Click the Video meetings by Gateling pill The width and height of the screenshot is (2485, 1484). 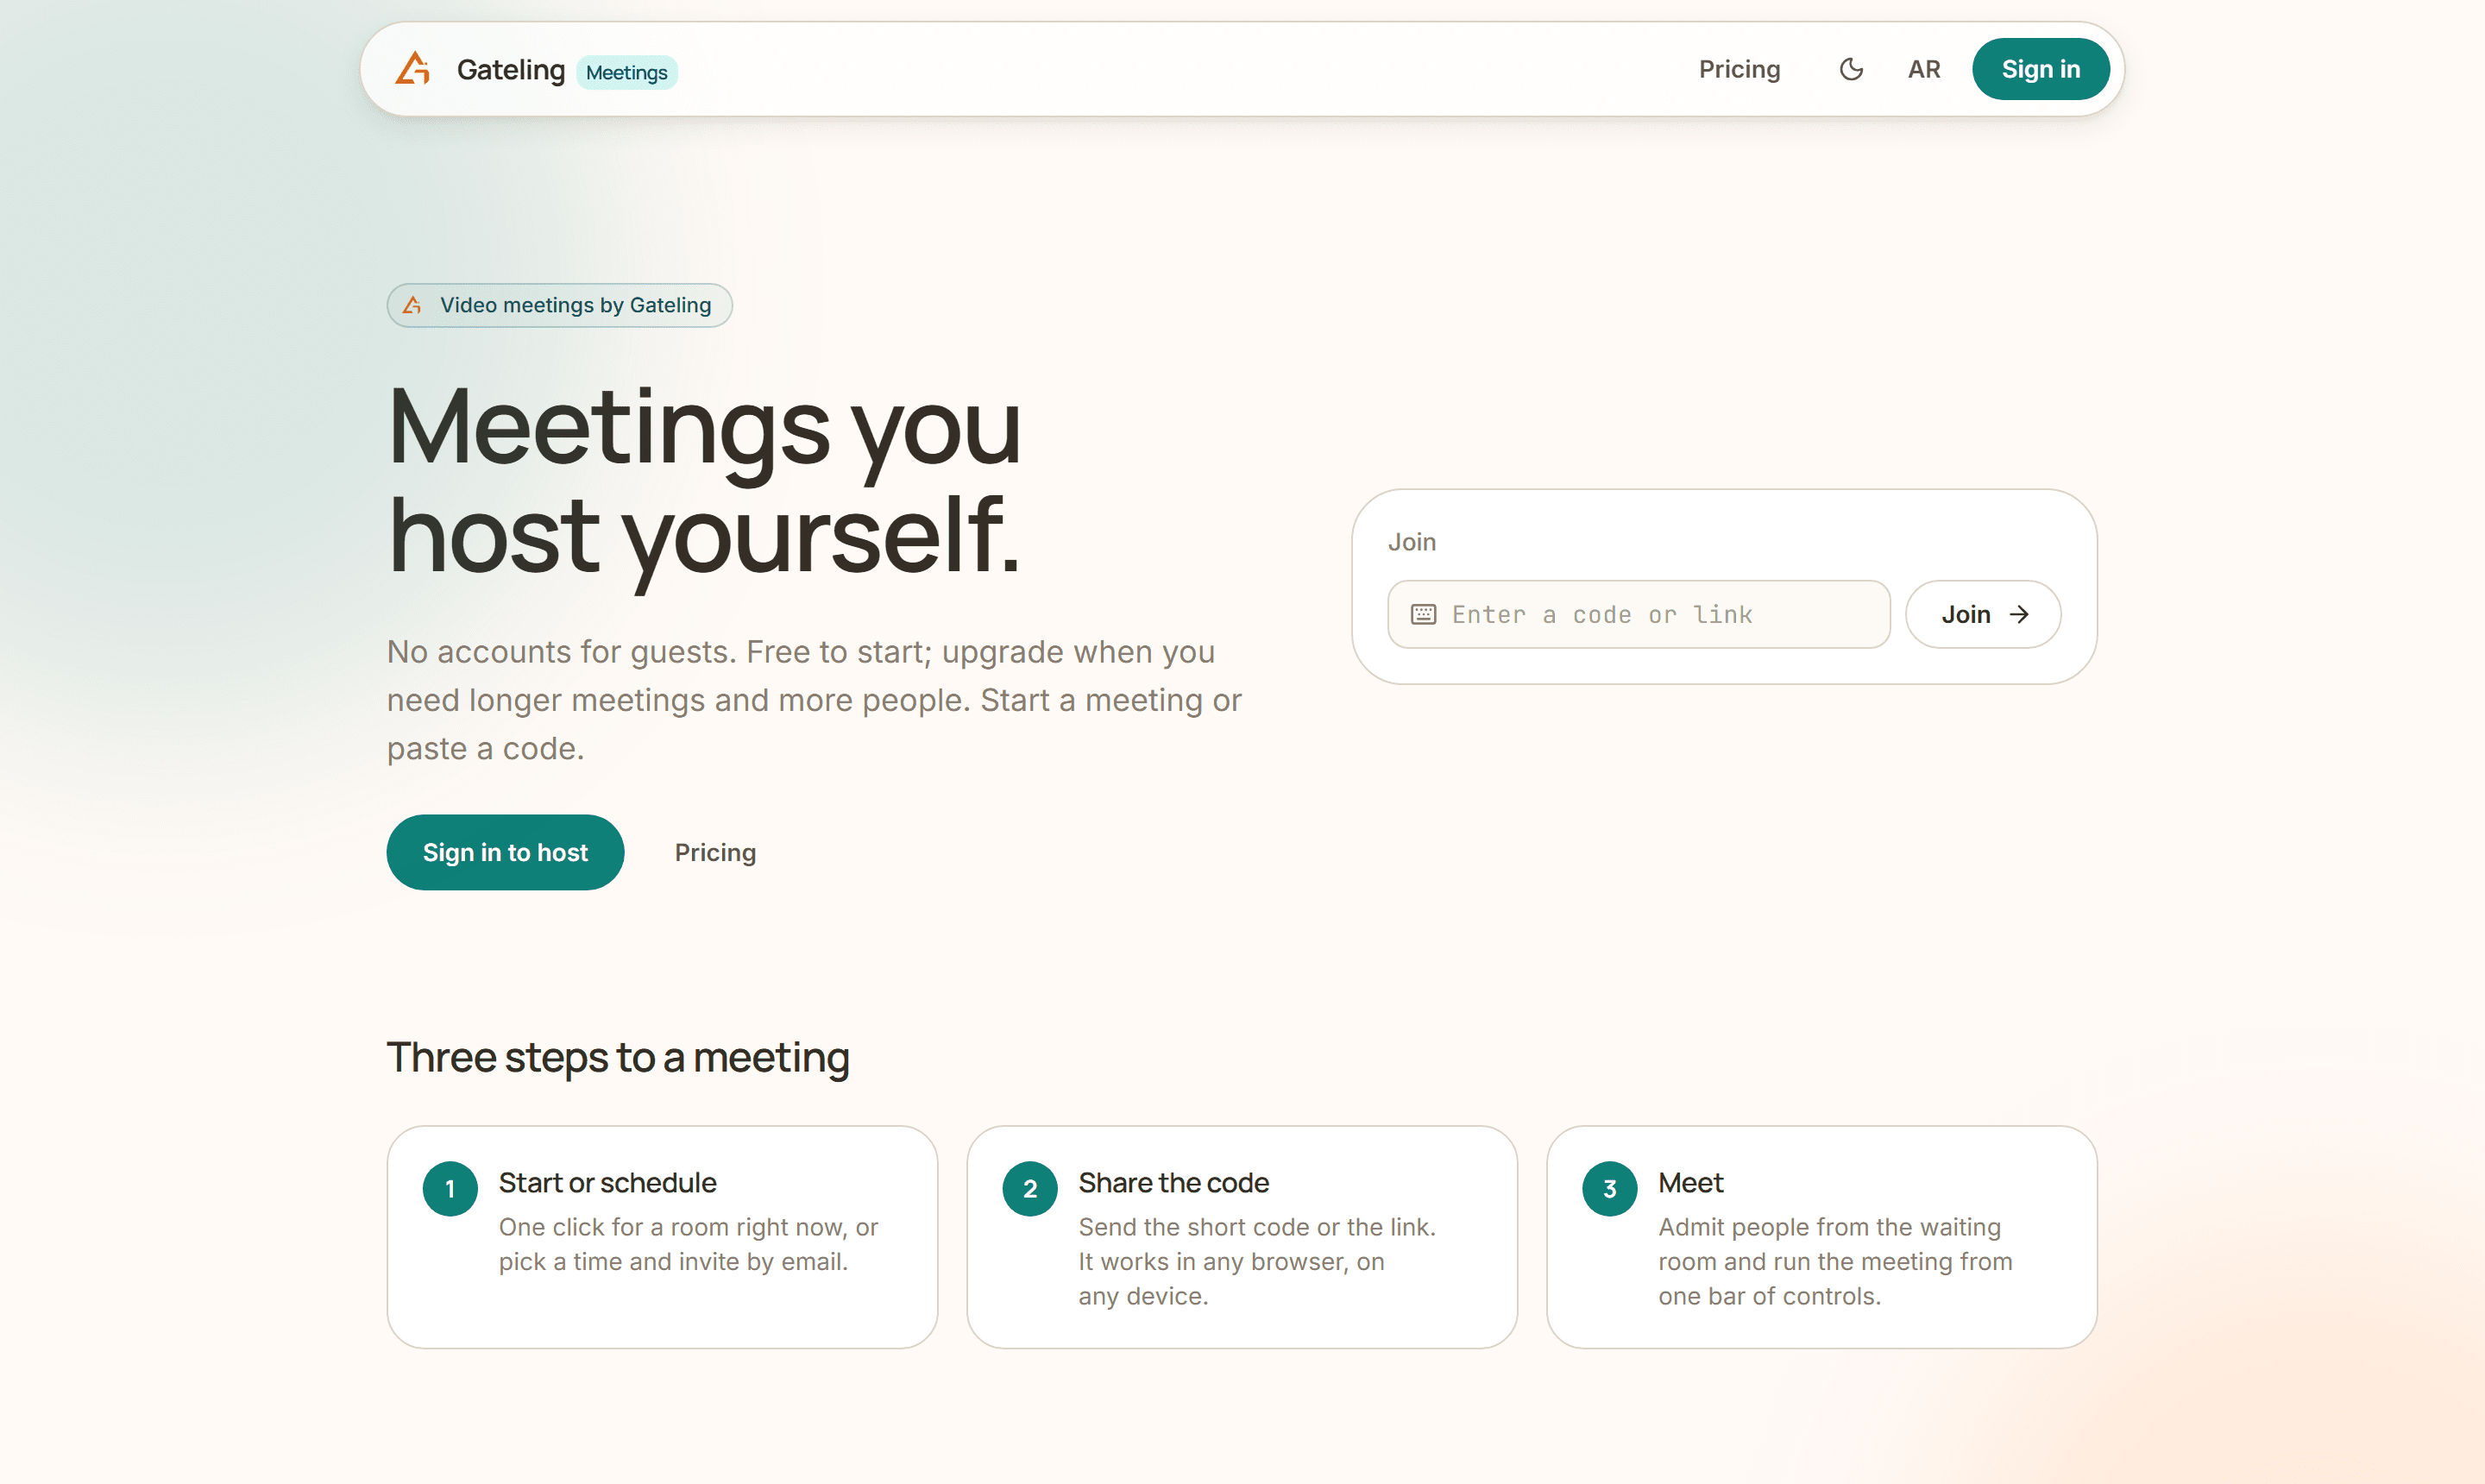pos(559,305)
